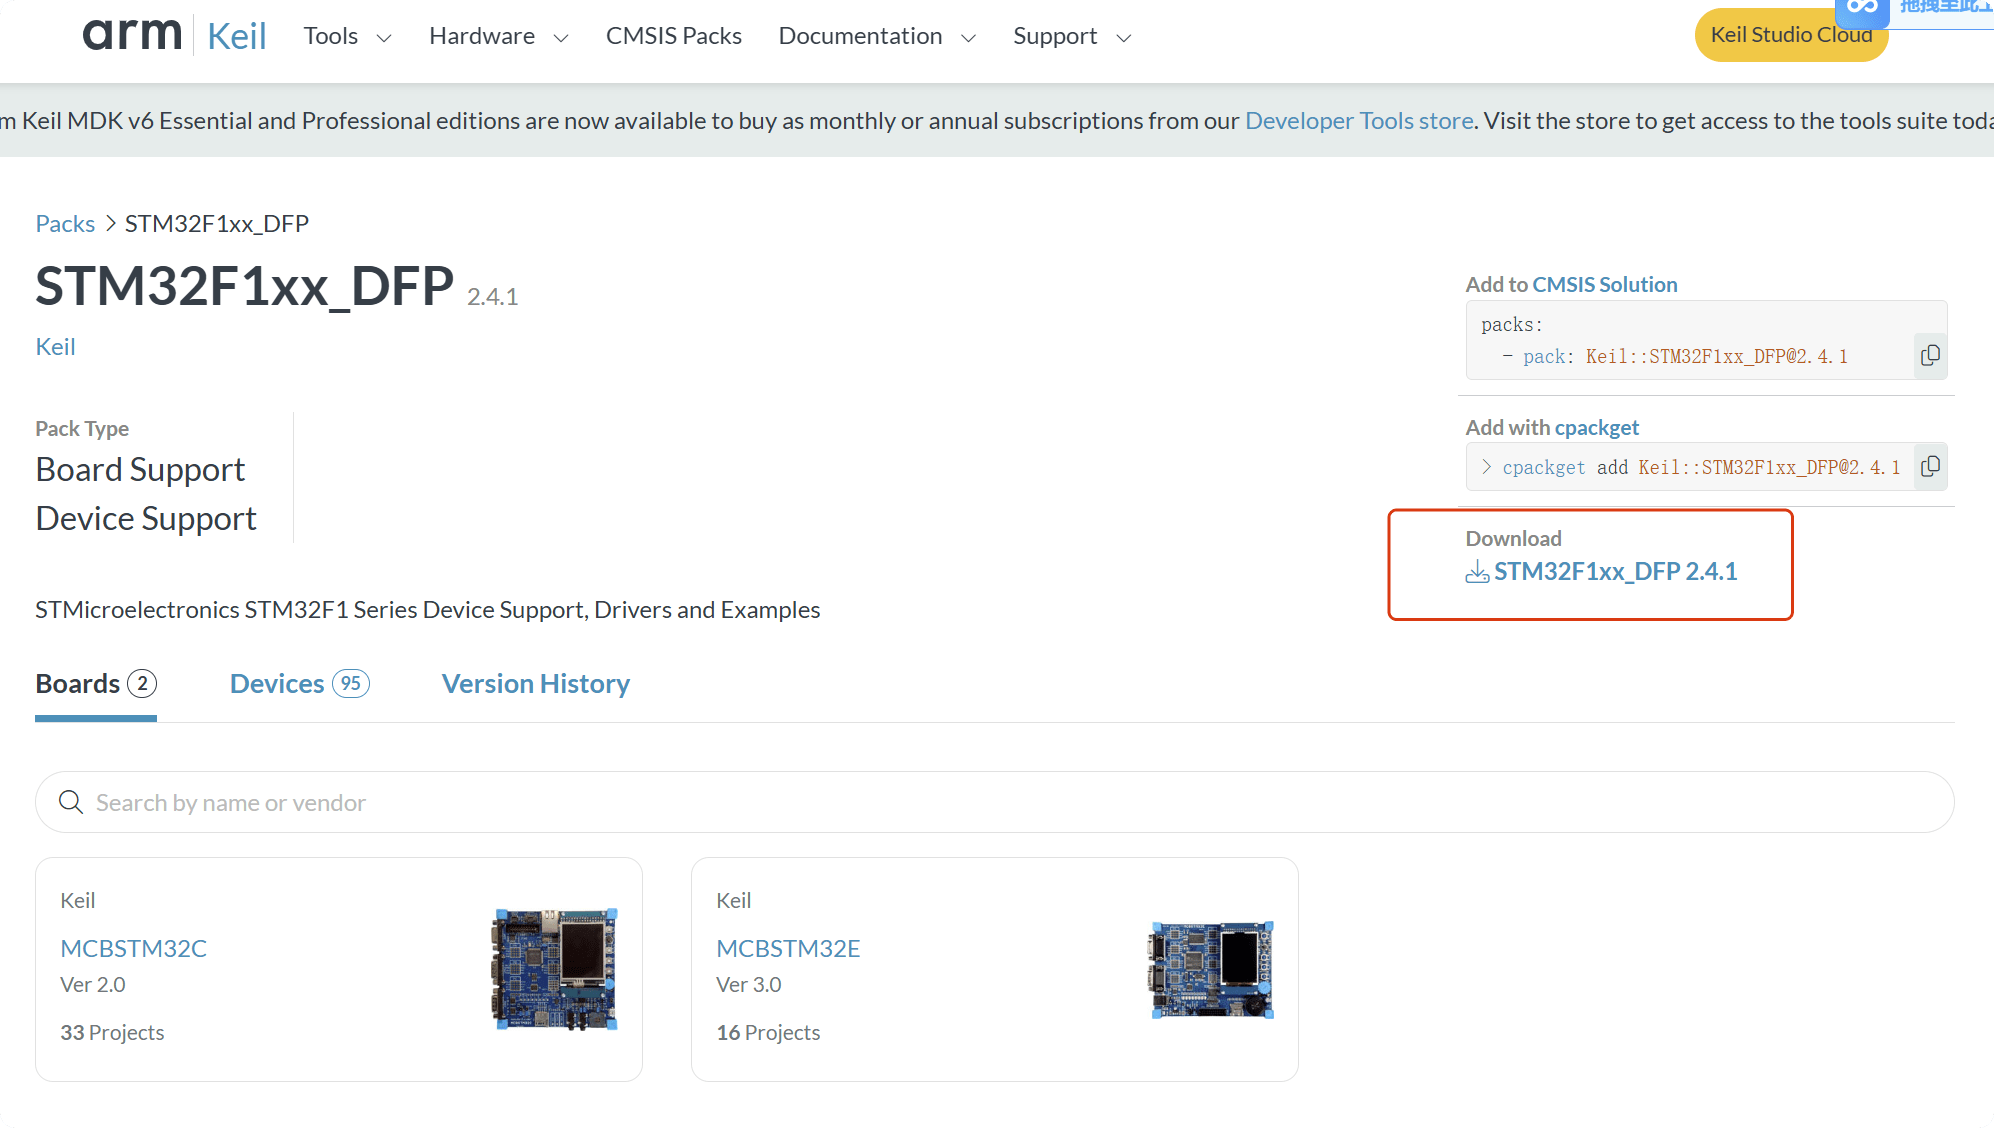Image resolution: width=1994 pixels, height=1128 pixels.
Task: Click the download icon beside STM32F1xx_DFP 2.4.1
Action: pos(1477,572)
